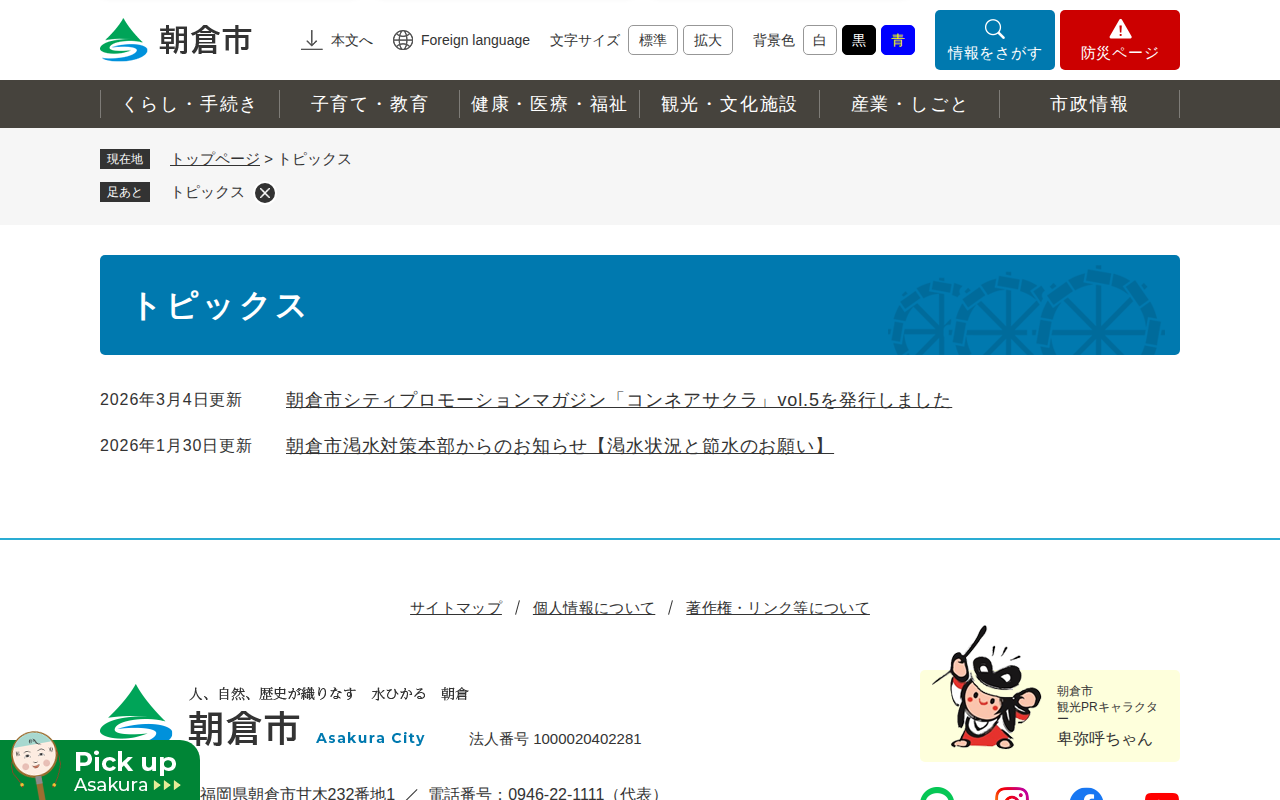Click the Asakura City logo in header
This screenshot has width=1280, height=800.
point(176,40)
